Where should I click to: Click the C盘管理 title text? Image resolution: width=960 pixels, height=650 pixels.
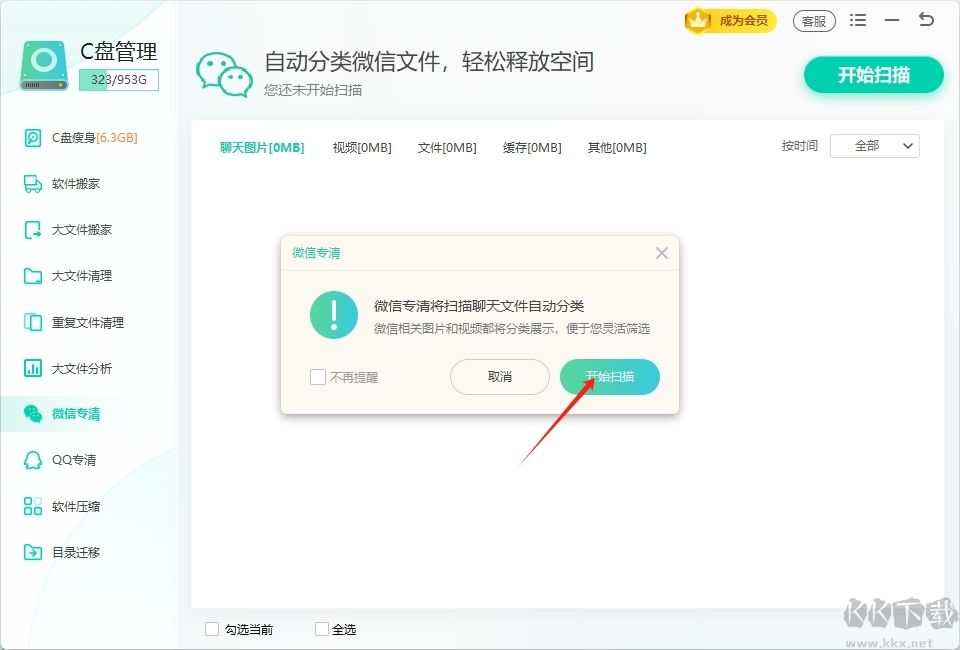119,51
